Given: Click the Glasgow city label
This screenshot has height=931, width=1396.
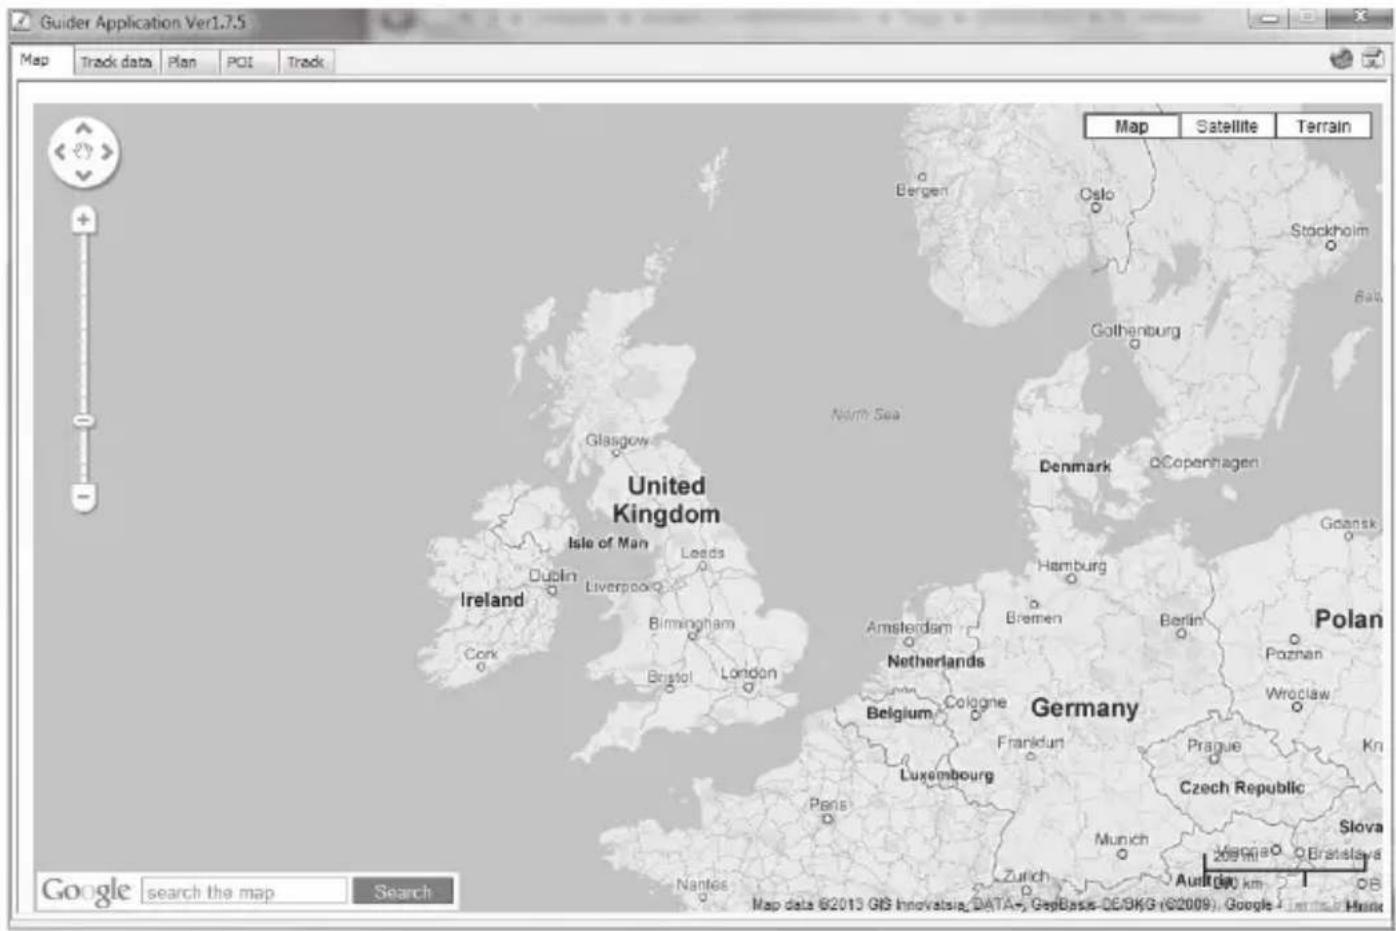Looking at the screenshot, I should [x=617, y=440].
